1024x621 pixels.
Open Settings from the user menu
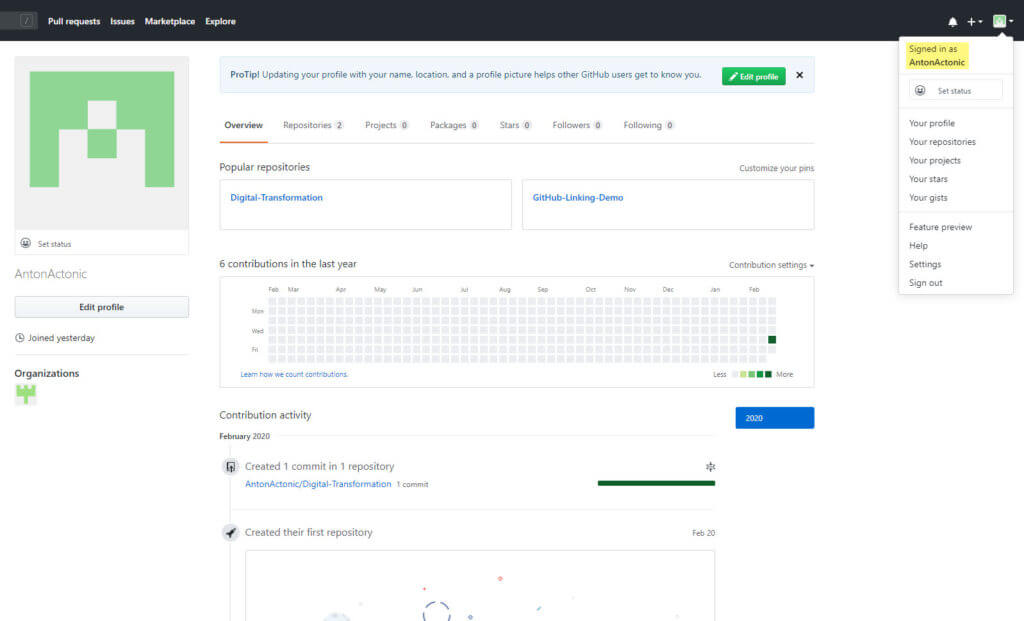[x=924, y=264]
